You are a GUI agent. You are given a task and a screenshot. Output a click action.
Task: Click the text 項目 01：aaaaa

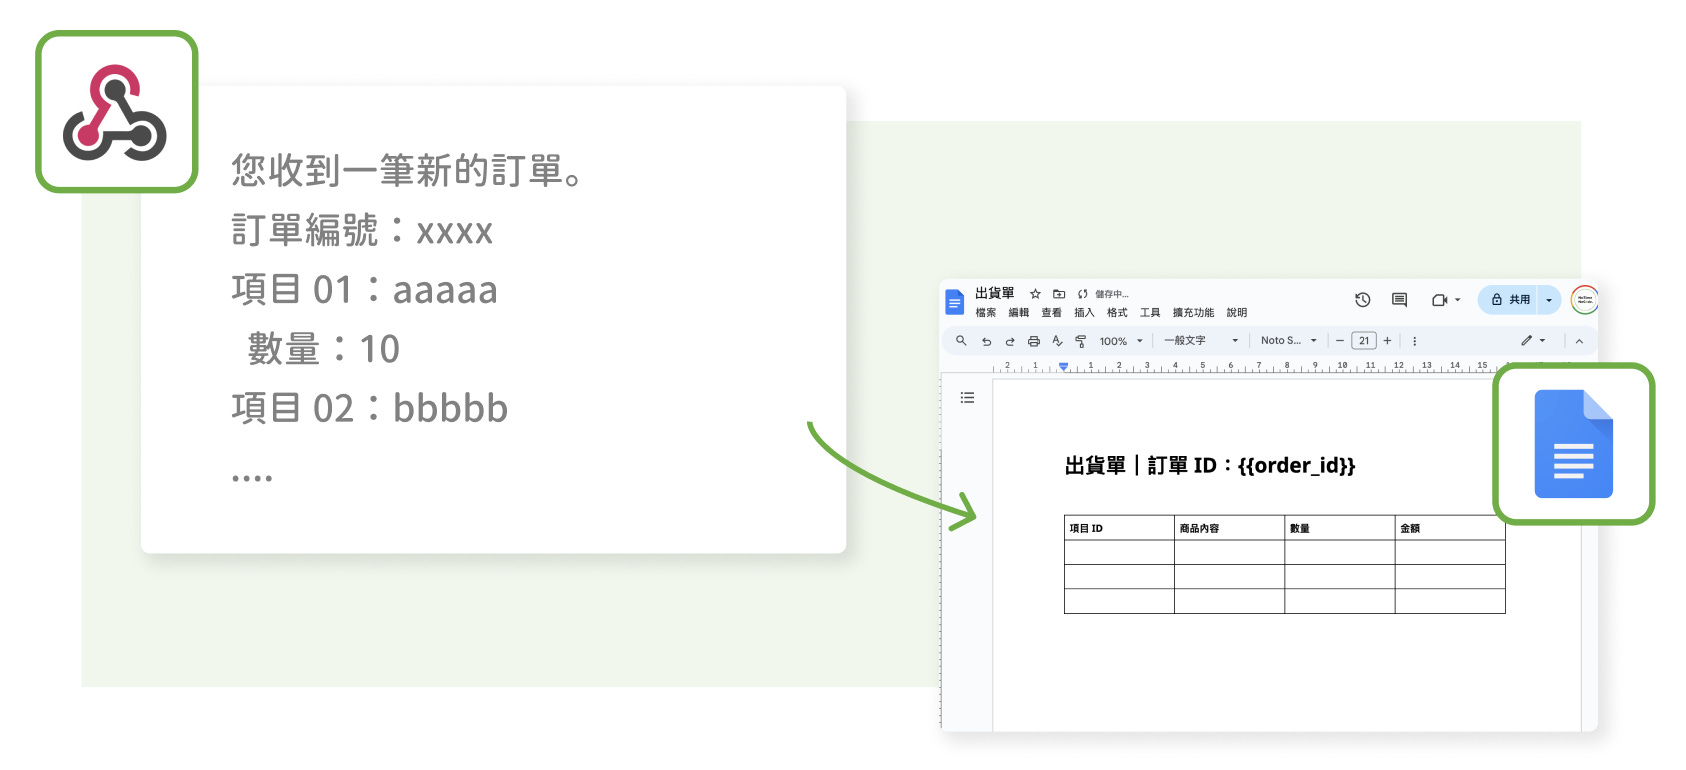365,290
